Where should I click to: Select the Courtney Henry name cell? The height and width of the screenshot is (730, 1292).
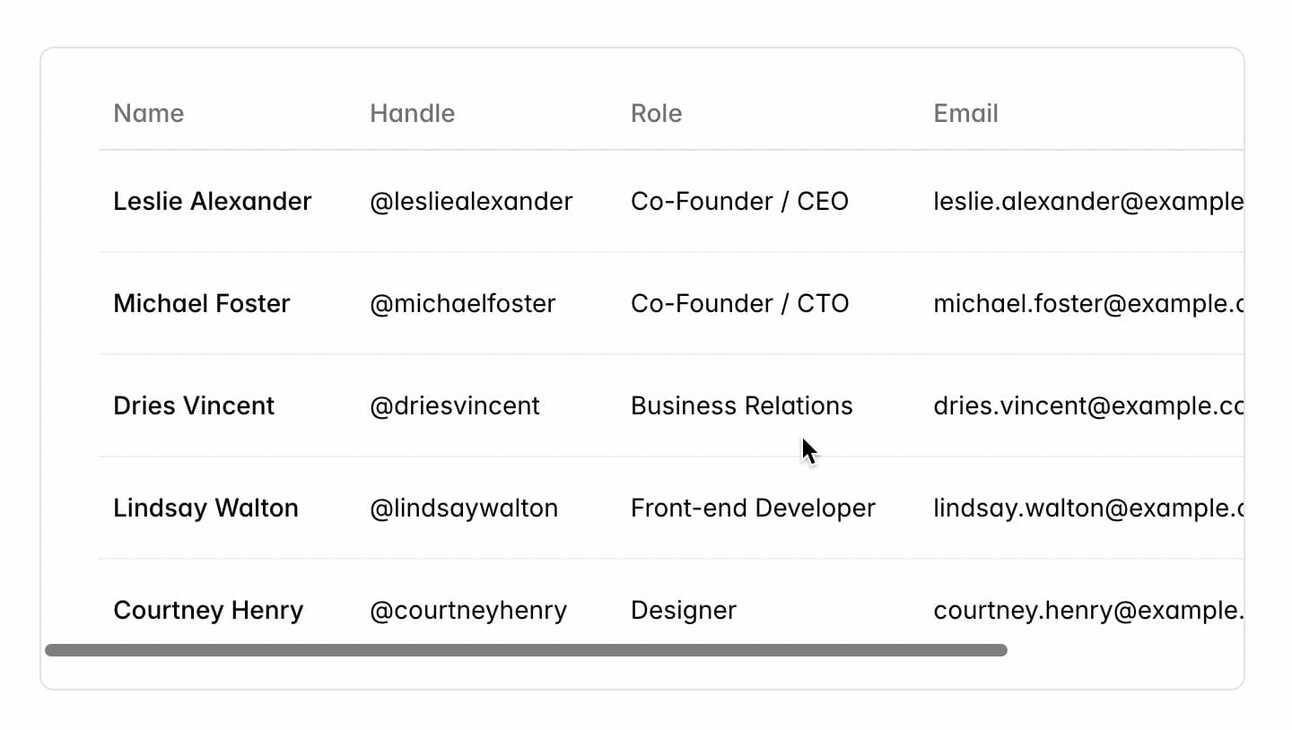[x=208, y=610]
